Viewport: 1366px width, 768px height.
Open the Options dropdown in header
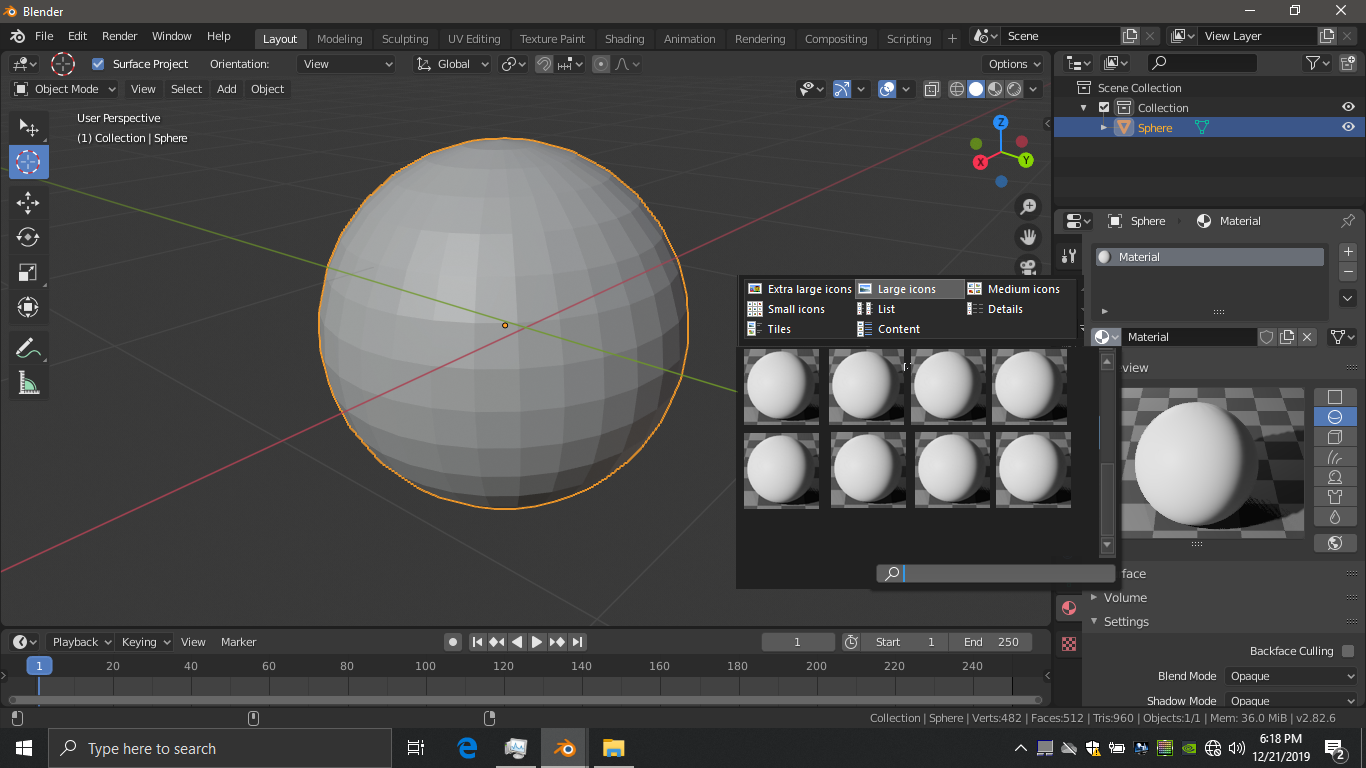coord(1014,64)
